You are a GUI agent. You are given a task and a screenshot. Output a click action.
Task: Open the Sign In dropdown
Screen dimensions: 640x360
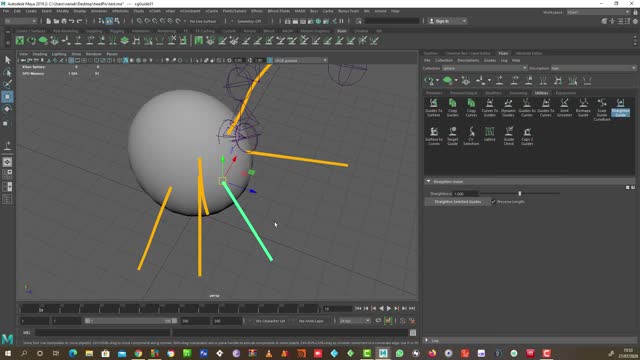pyautogui.click(x=447, y=21)
